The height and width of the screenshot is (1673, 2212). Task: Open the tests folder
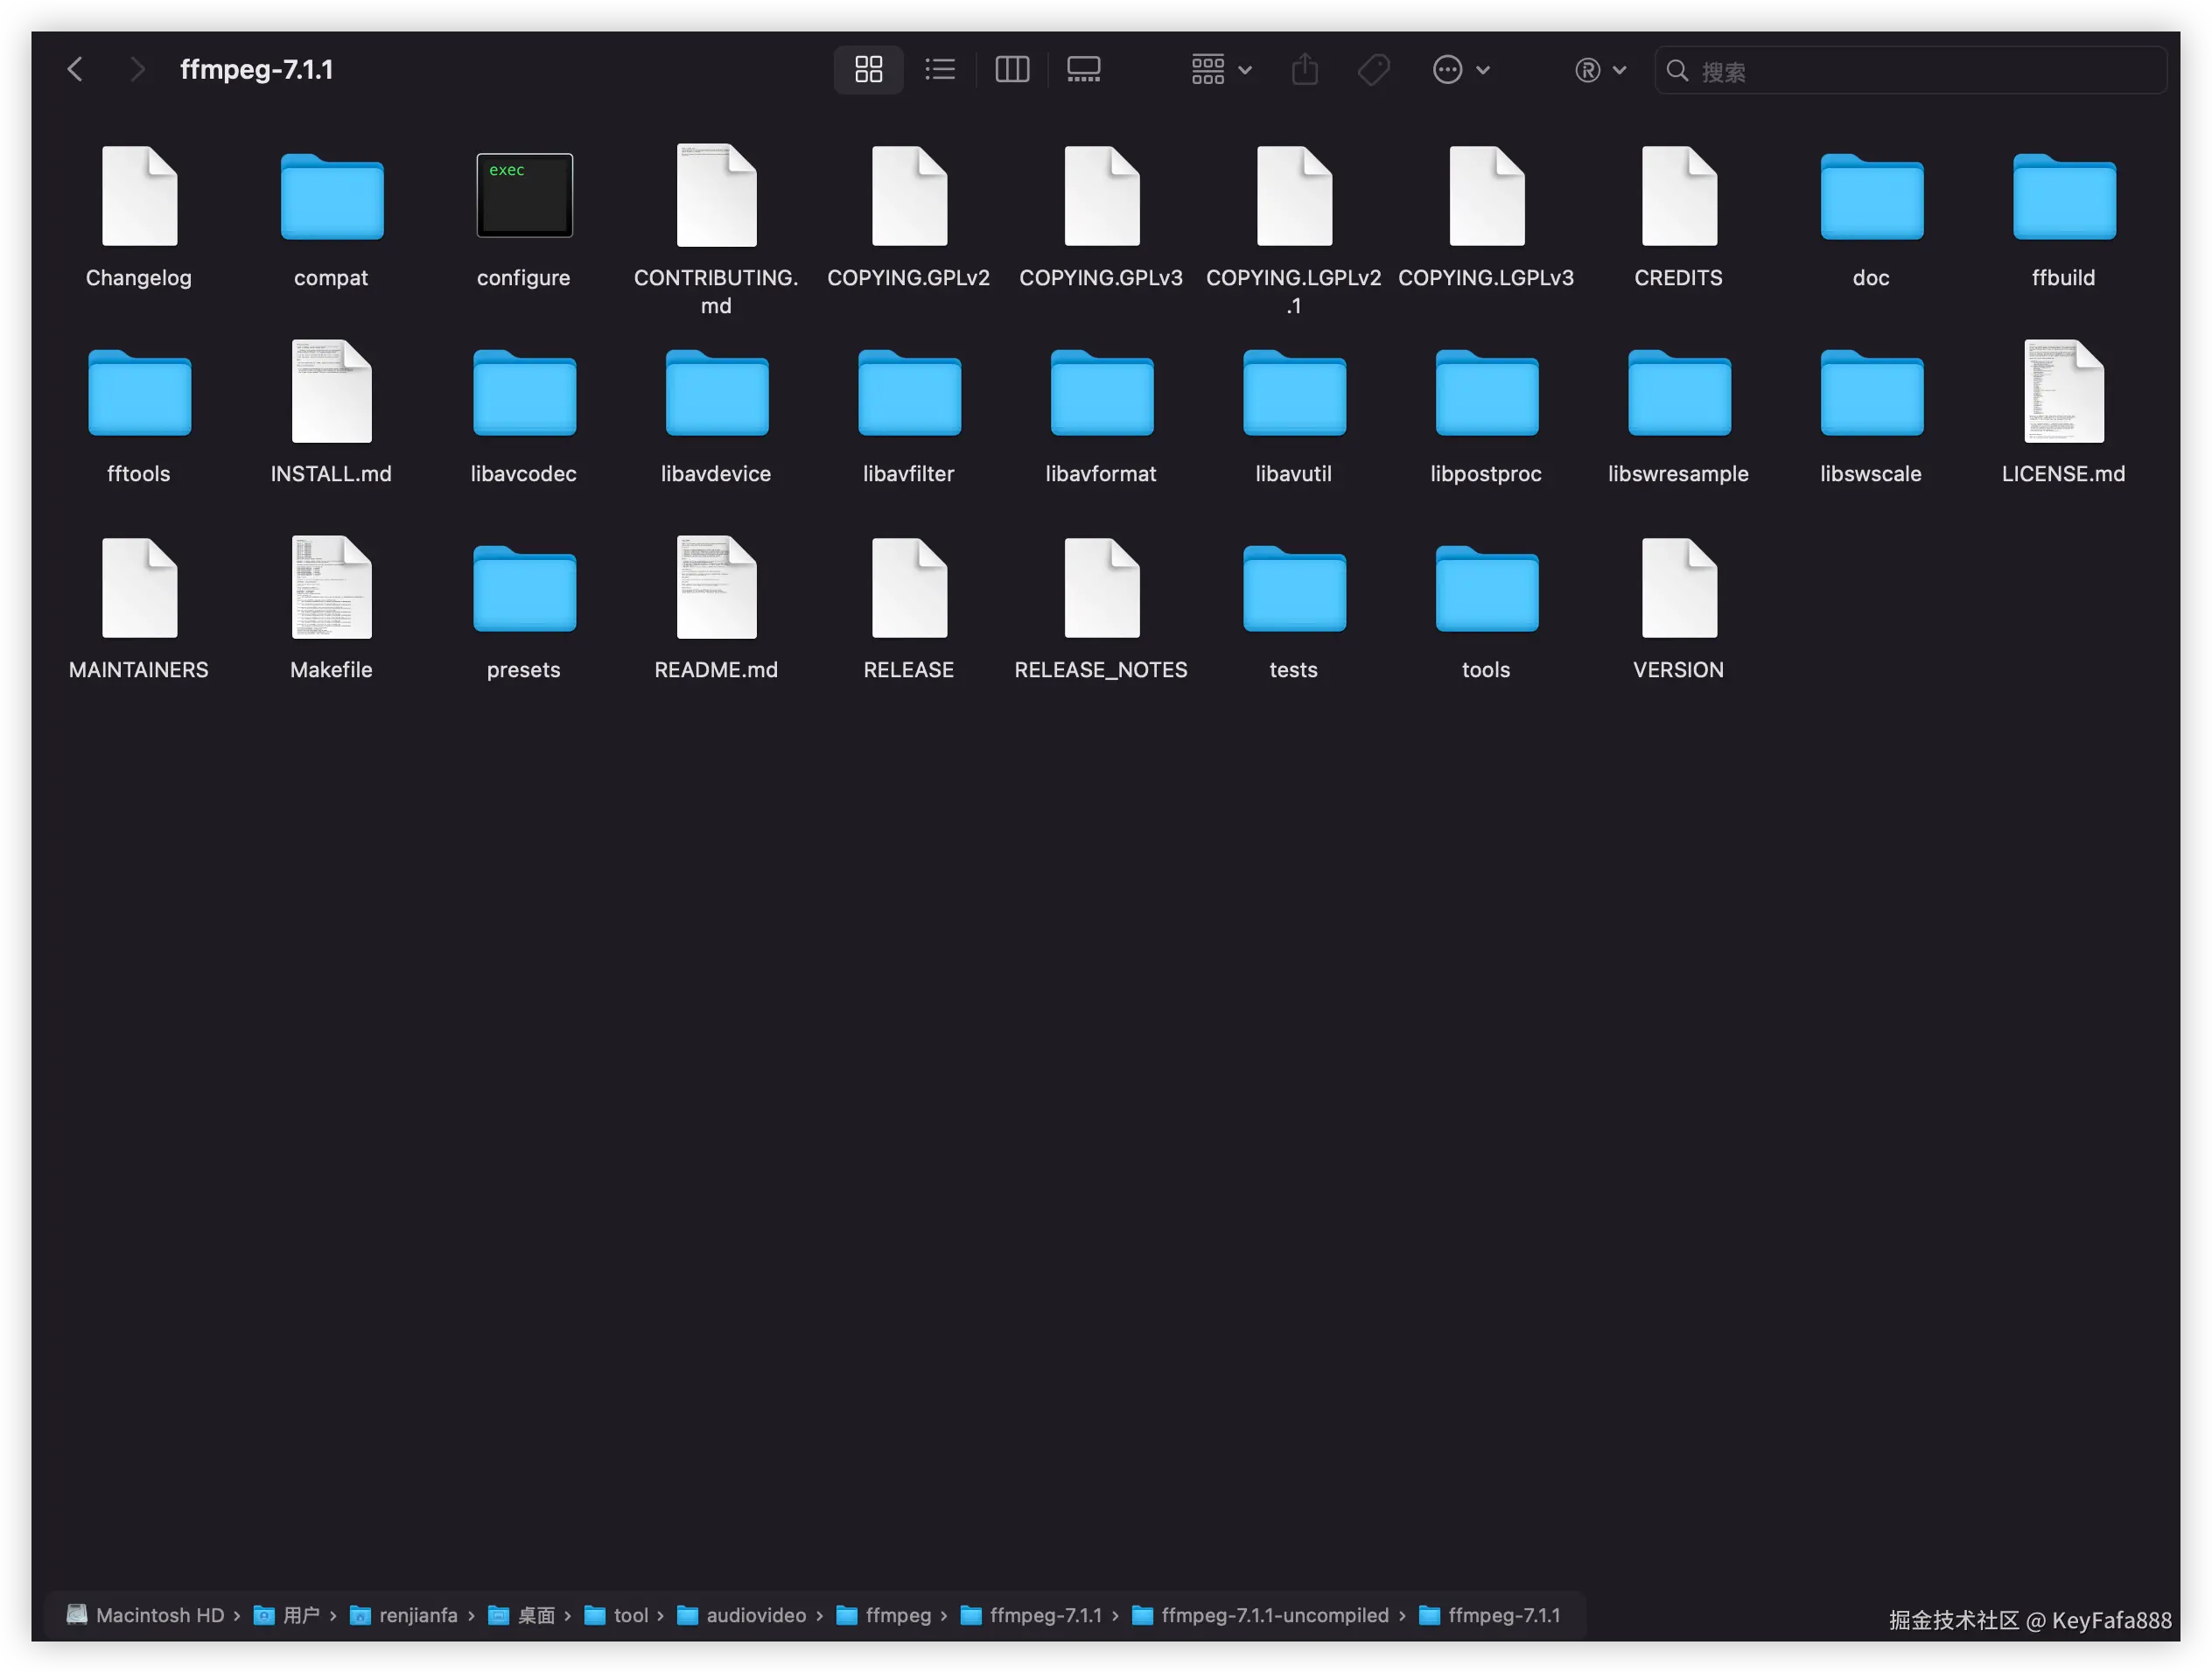point(1293,588)
